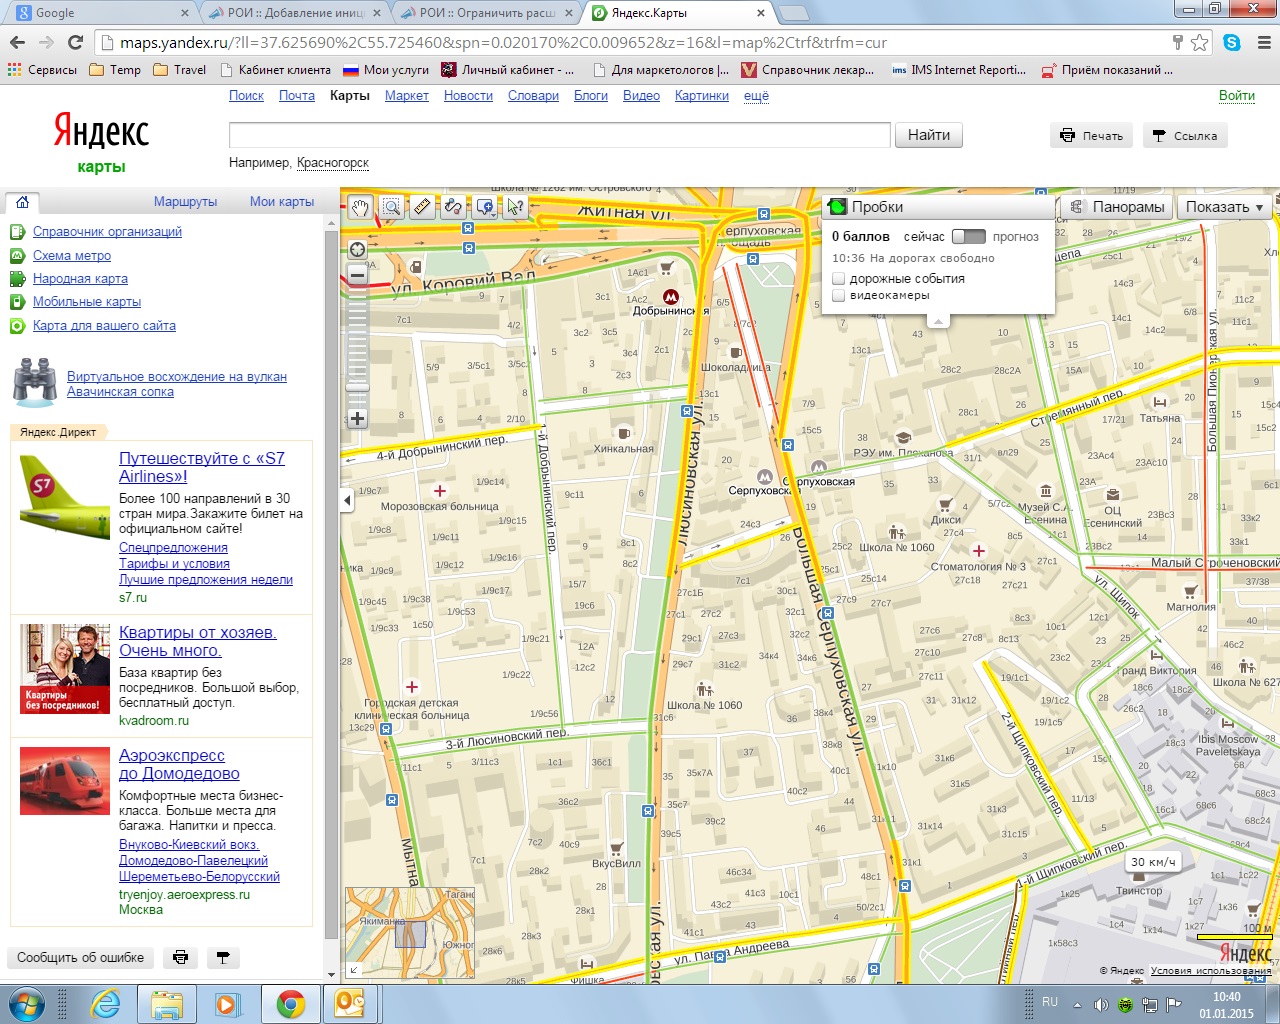Zoom out with the minus button on map
The image size is (1280, 1024).
click(x=357, y=275)
